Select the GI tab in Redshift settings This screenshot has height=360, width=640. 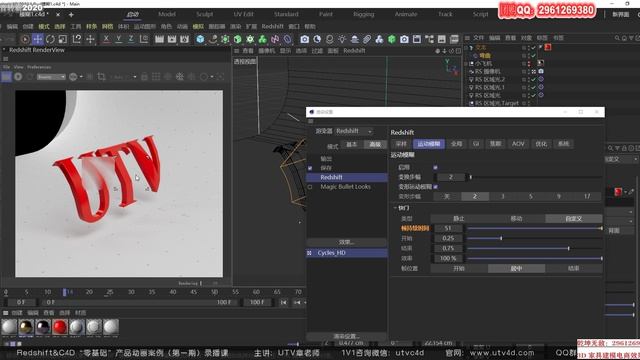(476, 144)
